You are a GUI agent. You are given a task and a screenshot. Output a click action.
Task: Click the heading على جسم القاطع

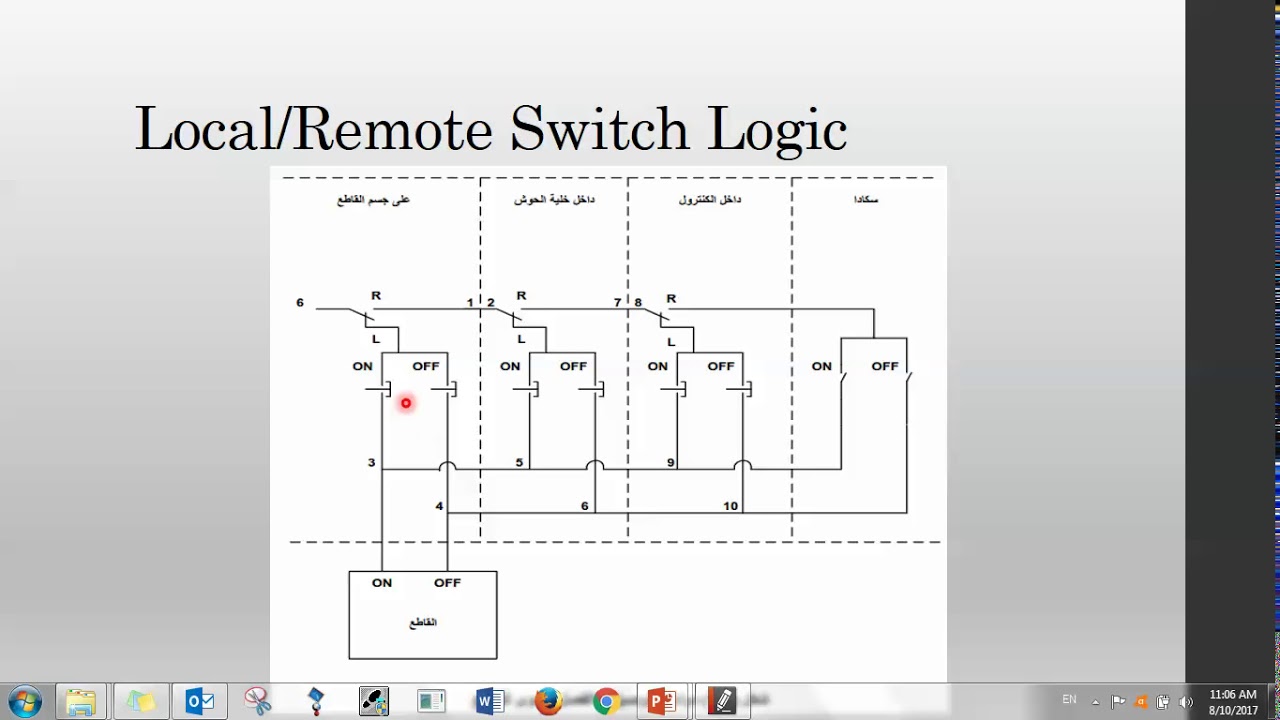coord(373,200)
